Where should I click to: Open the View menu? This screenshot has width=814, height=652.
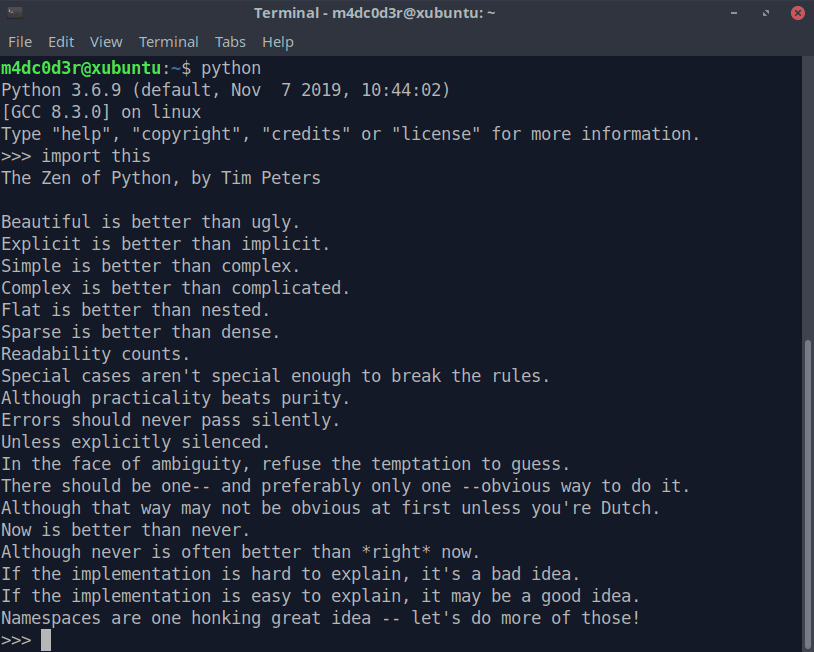pos(106,42)
